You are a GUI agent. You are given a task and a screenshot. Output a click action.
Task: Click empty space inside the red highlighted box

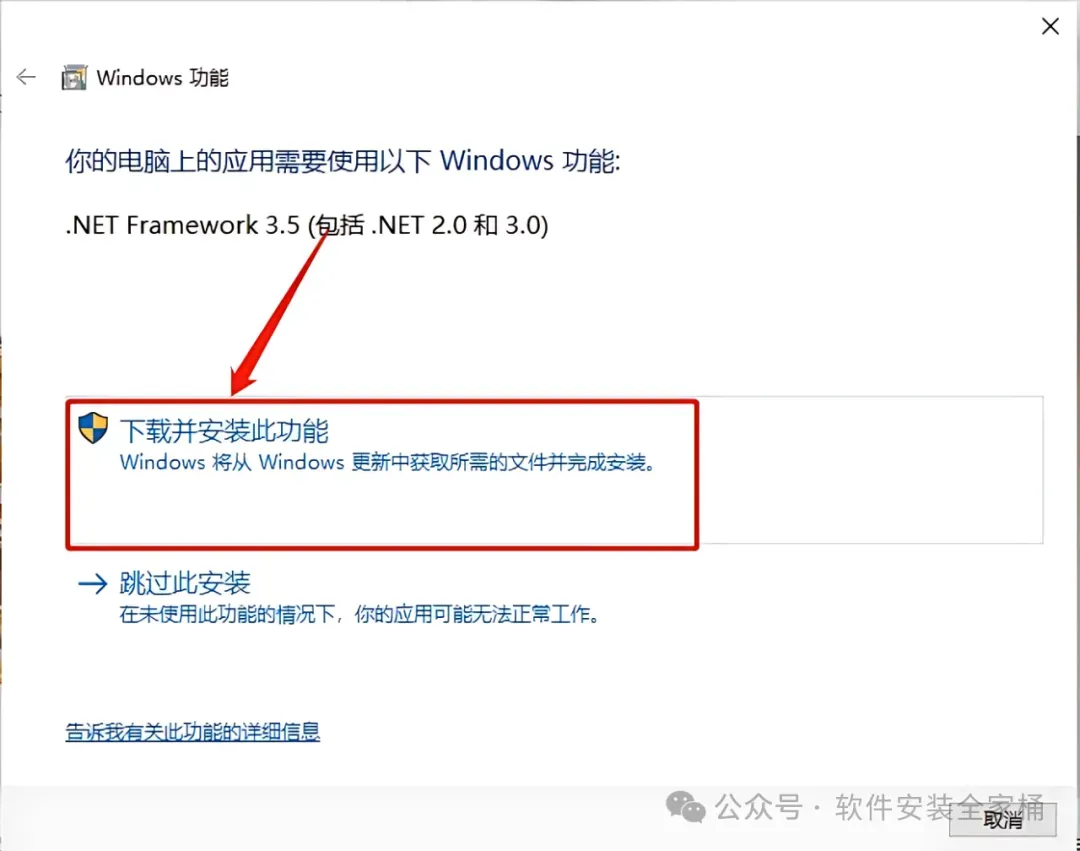[382, 509]
